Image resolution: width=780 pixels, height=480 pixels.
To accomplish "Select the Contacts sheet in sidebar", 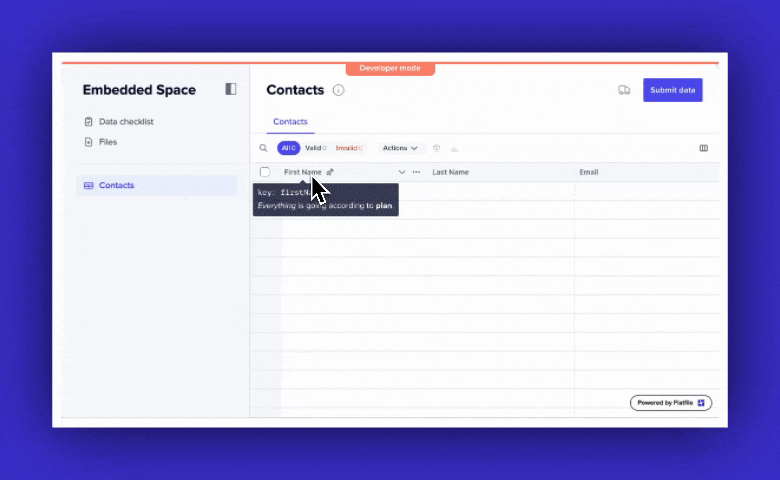I will 157,185.
